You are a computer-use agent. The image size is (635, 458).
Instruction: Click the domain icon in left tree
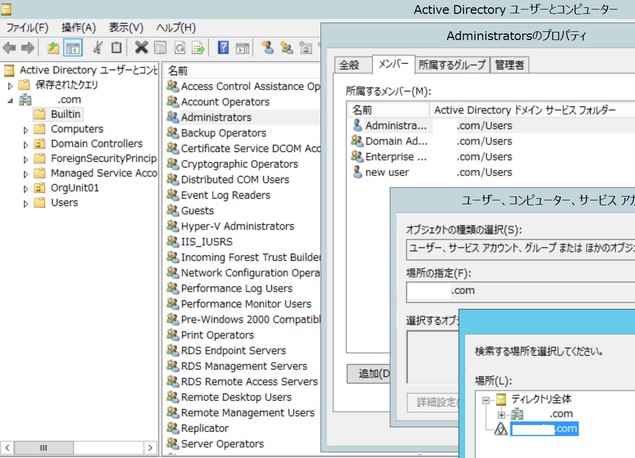click(25, 100)
